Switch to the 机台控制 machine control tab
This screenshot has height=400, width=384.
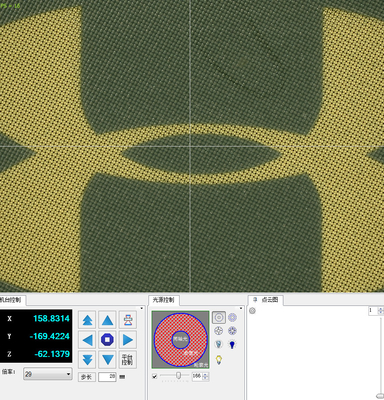12,300
